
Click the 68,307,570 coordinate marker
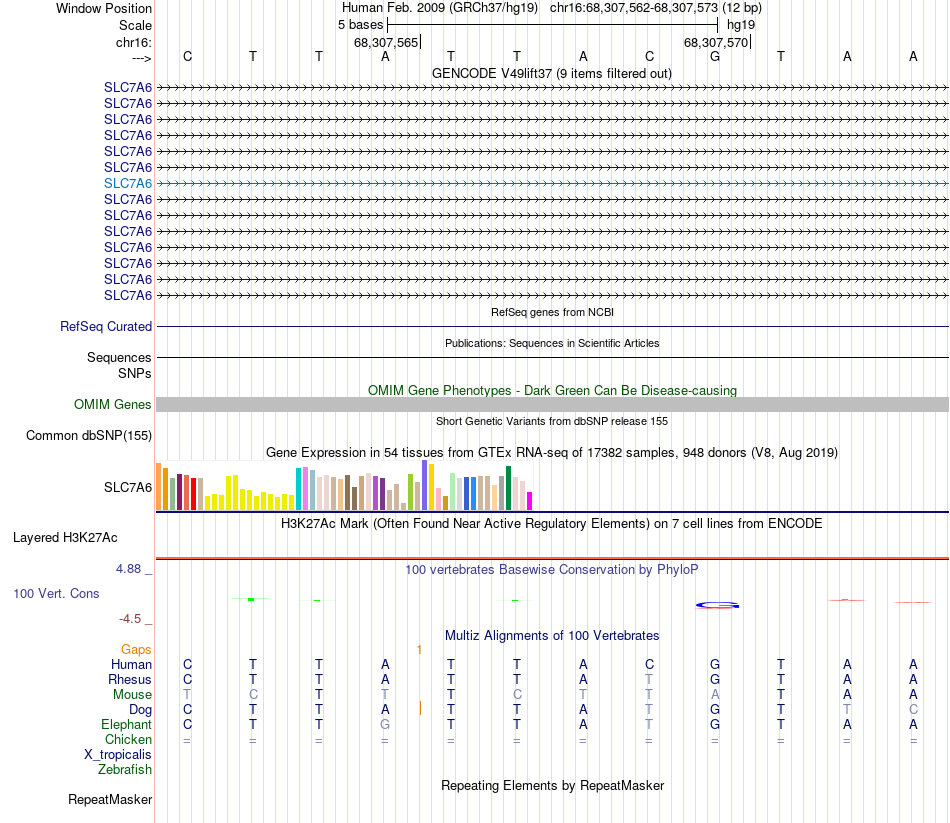point(716,42)
